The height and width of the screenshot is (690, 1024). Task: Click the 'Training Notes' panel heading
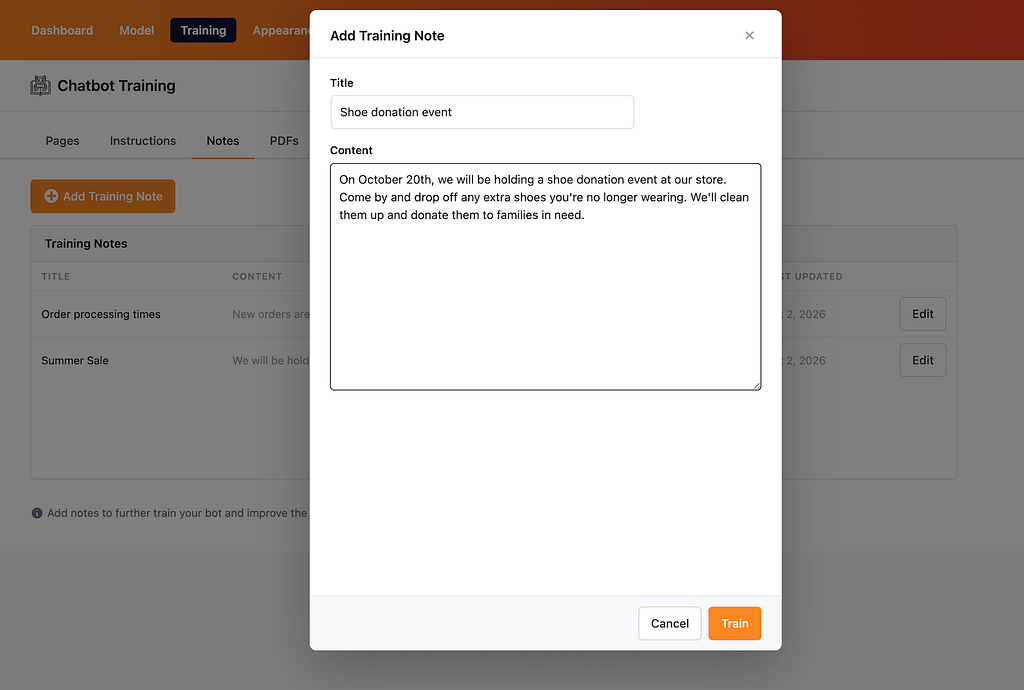coord(86,243)
